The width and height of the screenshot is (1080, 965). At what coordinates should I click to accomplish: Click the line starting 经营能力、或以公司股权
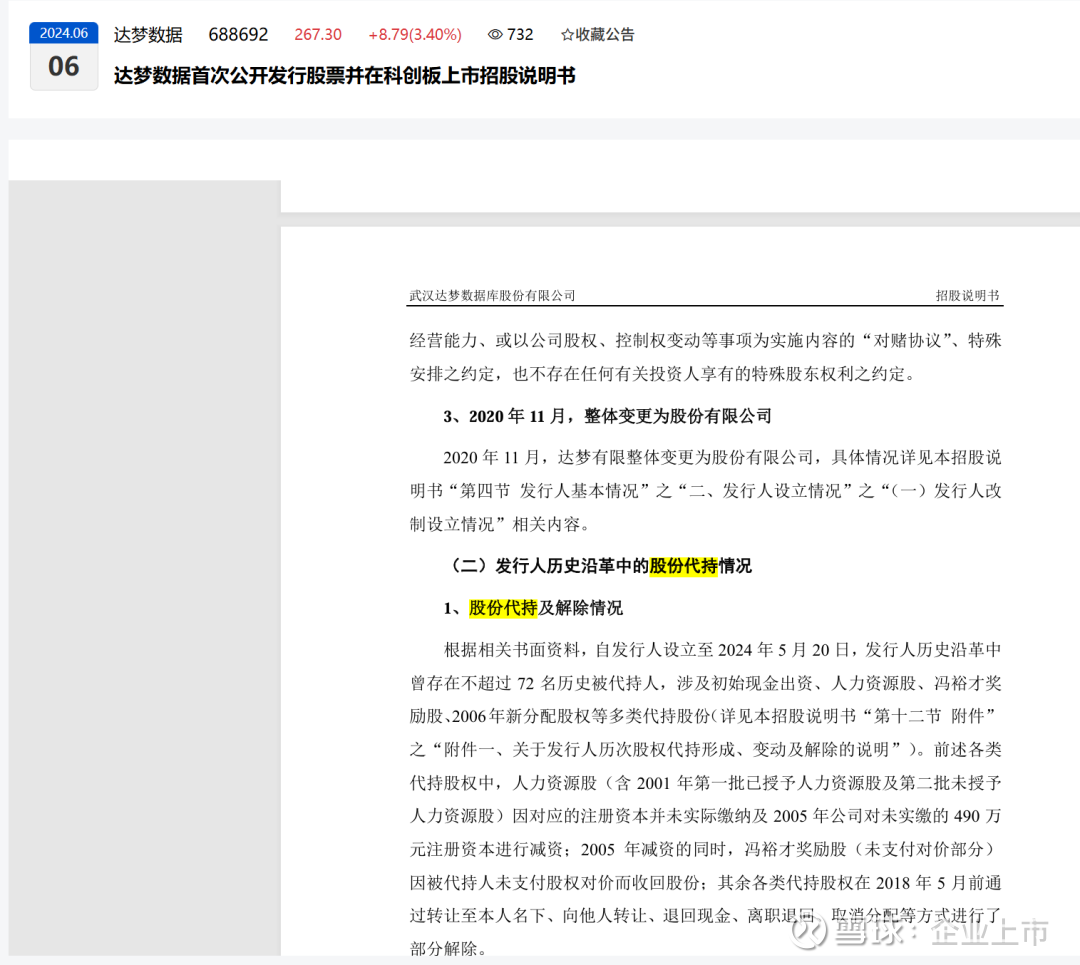coord(705,341)
